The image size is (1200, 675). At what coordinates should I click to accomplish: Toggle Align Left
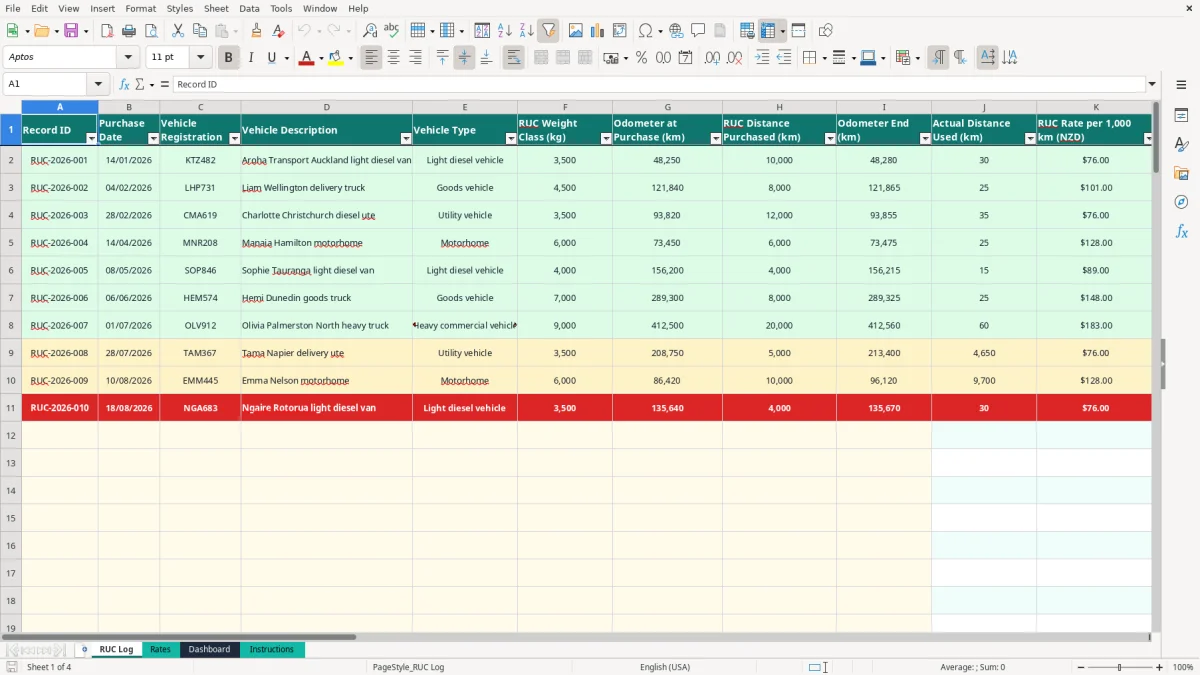tap(372, 58)
